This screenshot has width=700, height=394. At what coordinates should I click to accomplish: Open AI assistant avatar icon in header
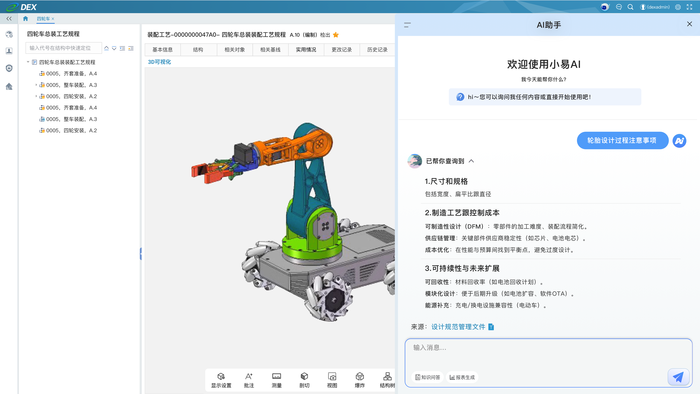[x=604, y=7]
